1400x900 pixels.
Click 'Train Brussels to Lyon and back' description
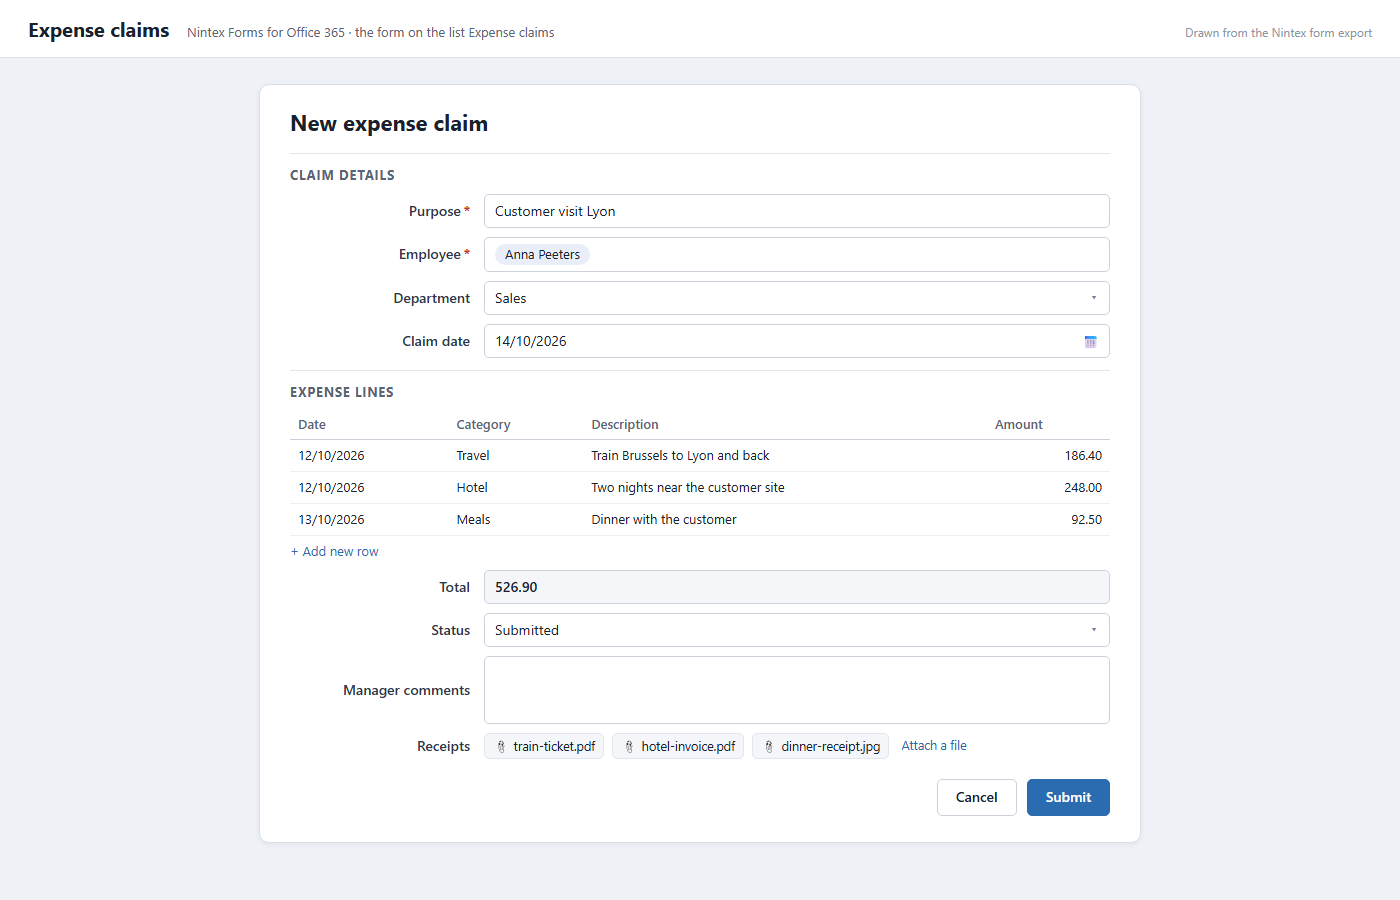[680, 456]
